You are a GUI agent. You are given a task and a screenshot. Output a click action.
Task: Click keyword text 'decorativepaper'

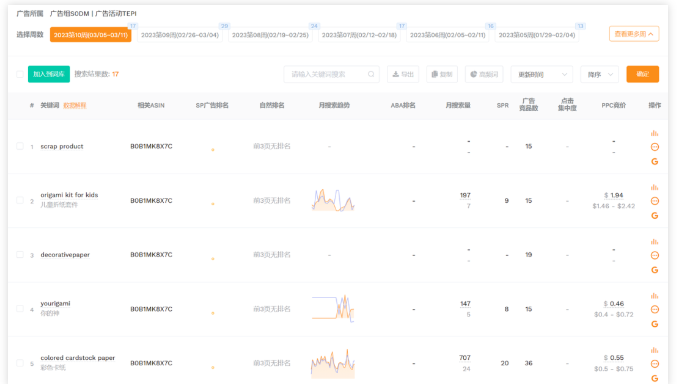(x=65, y=255)
